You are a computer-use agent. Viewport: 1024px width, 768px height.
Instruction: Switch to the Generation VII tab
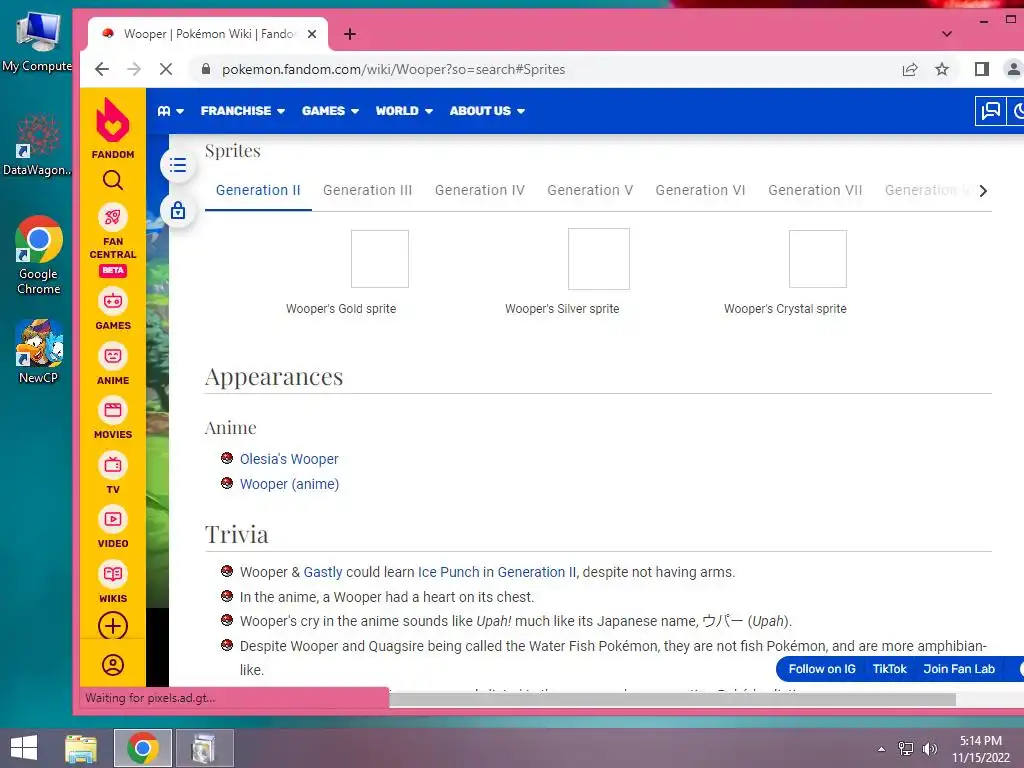(x=815, y=191)
